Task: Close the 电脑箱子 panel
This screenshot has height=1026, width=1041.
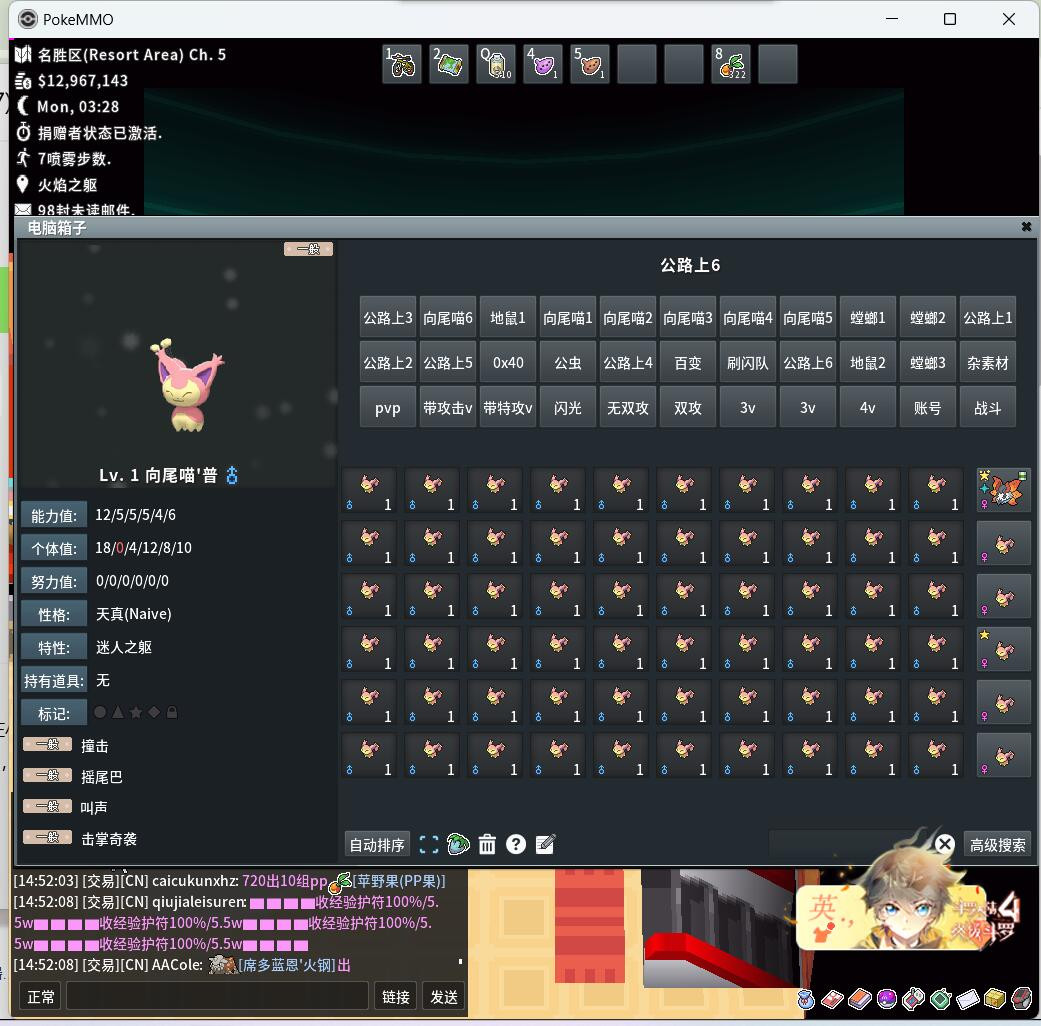Action: [x=1026, y=227]
